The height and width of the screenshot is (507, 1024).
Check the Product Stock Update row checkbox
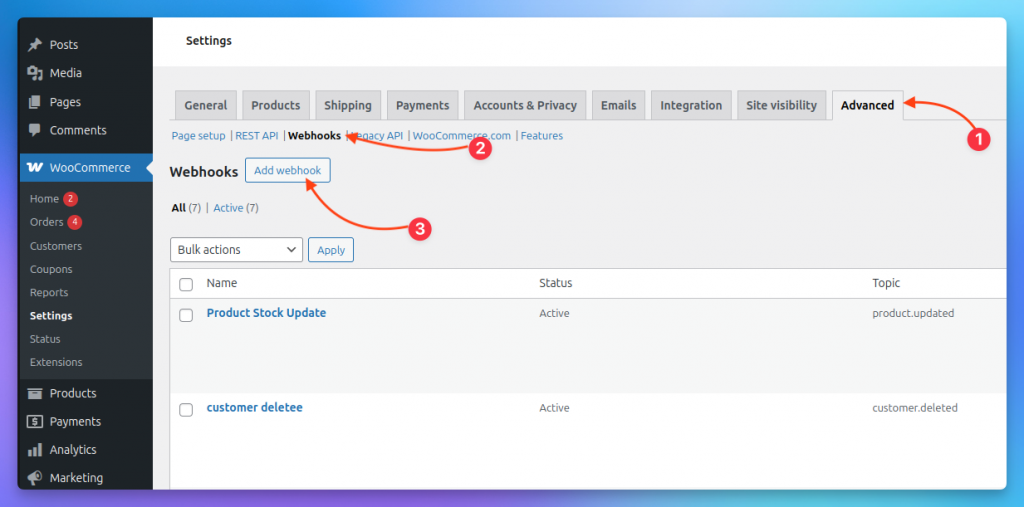point(186,315)
